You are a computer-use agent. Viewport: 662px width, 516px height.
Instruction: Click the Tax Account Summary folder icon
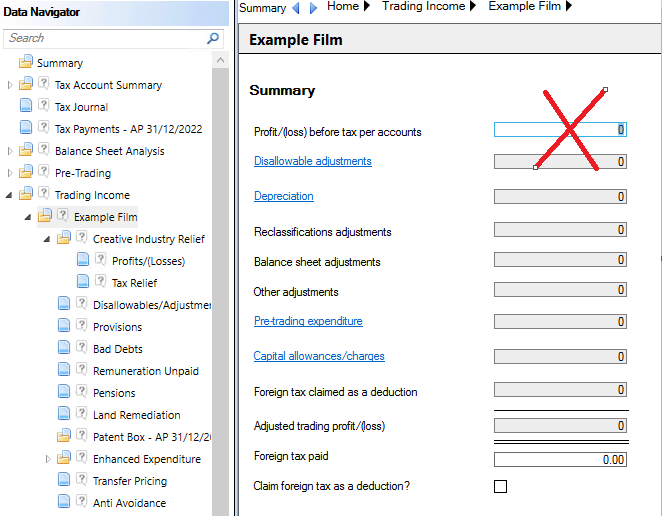coord(25,84)
